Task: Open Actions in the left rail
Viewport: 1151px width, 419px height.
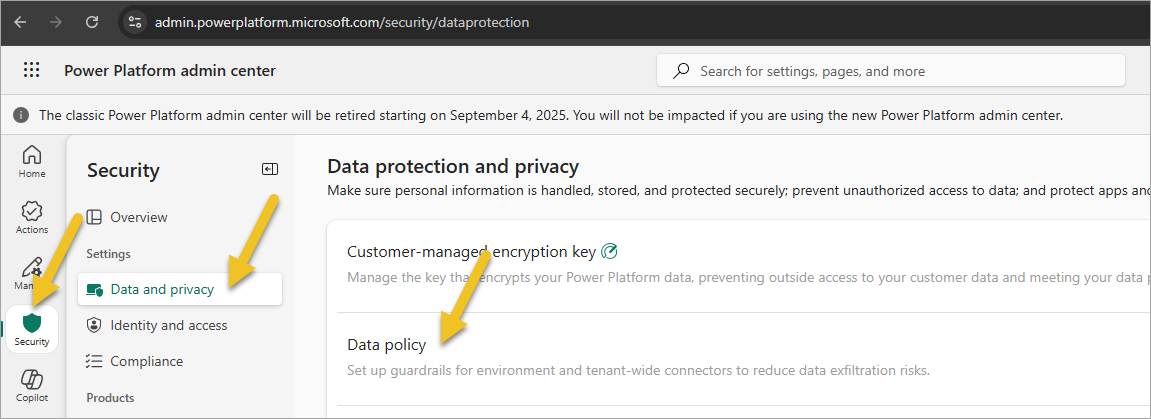Action: 32,217
